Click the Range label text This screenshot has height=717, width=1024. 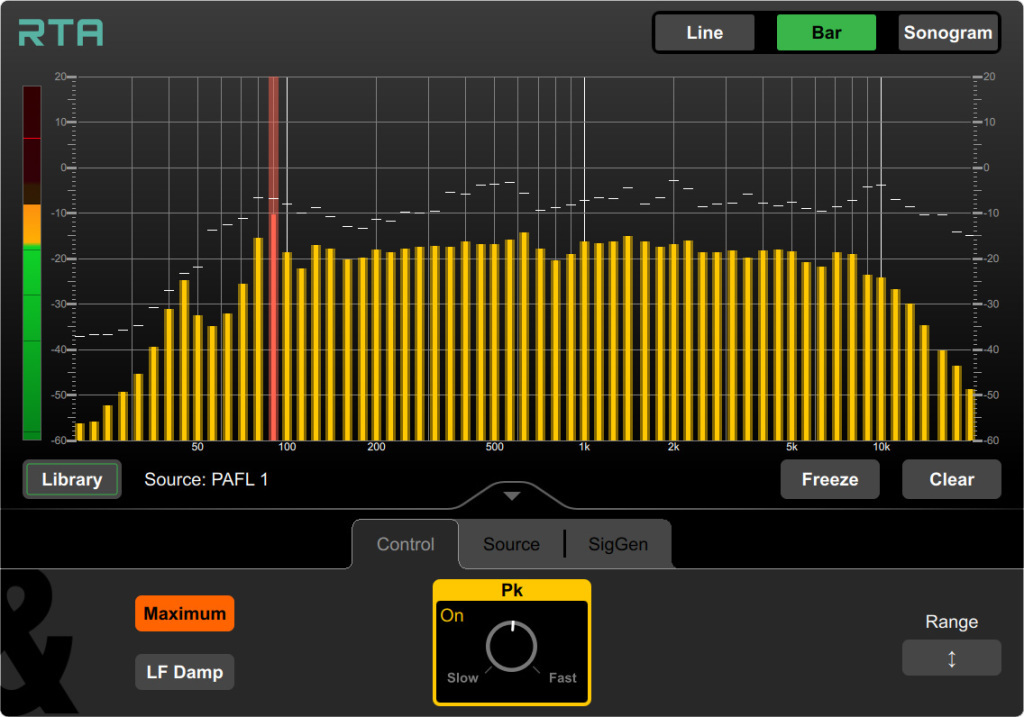coord(952,622)
